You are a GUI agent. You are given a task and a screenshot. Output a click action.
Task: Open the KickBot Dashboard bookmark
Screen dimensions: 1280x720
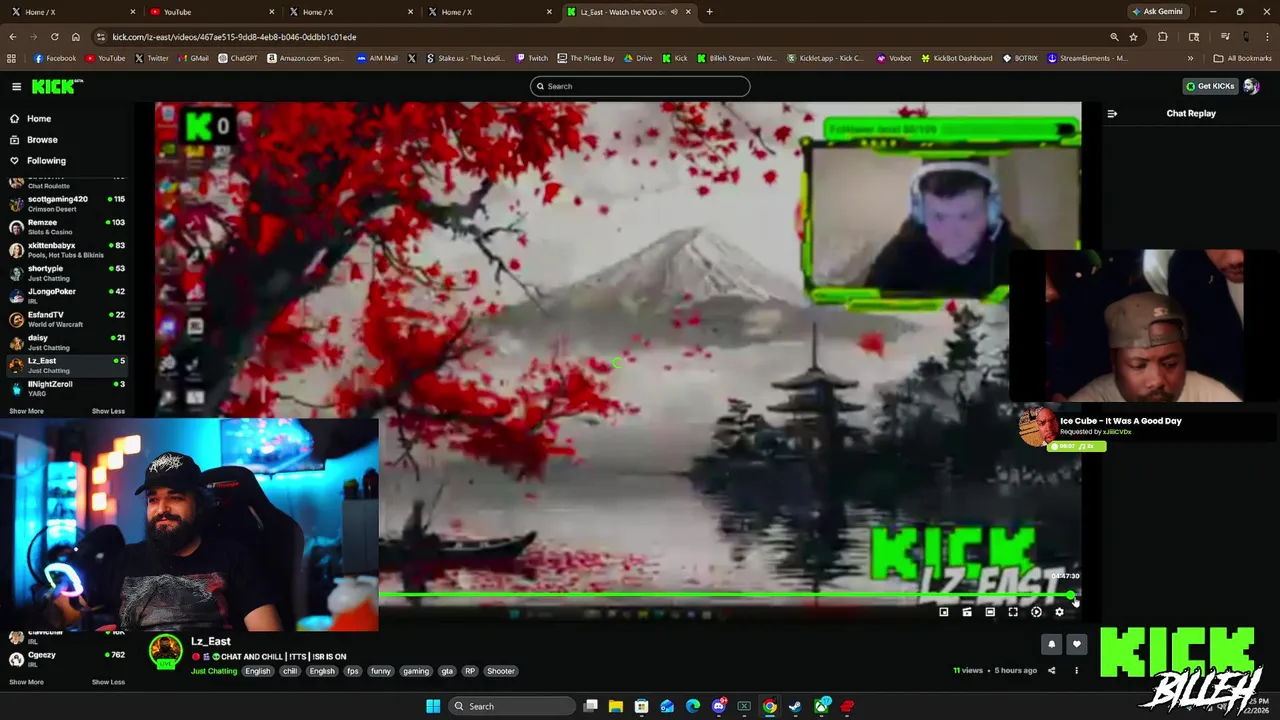958,58
